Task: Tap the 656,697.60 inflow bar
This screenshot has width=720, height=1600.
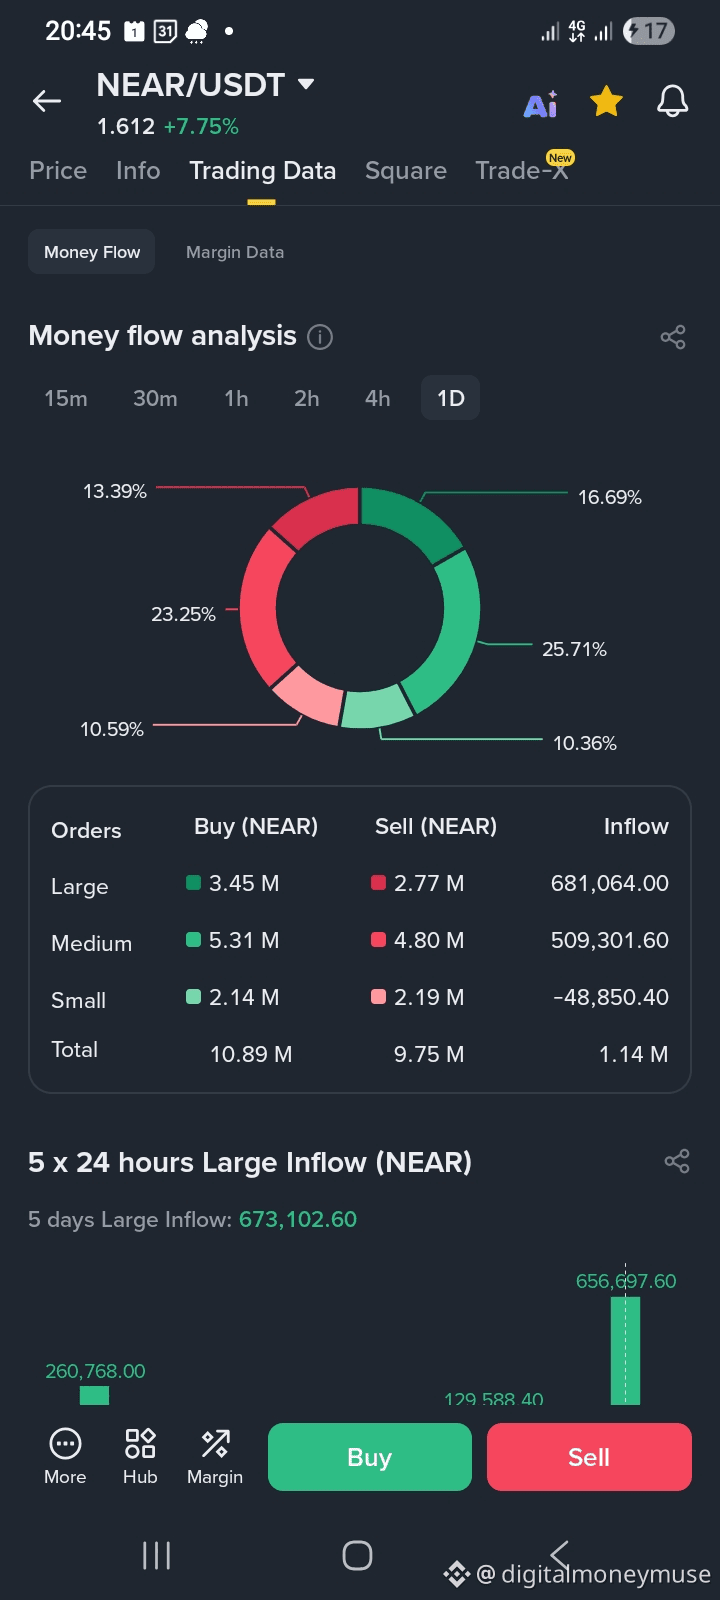Action: click(626, 1350)
